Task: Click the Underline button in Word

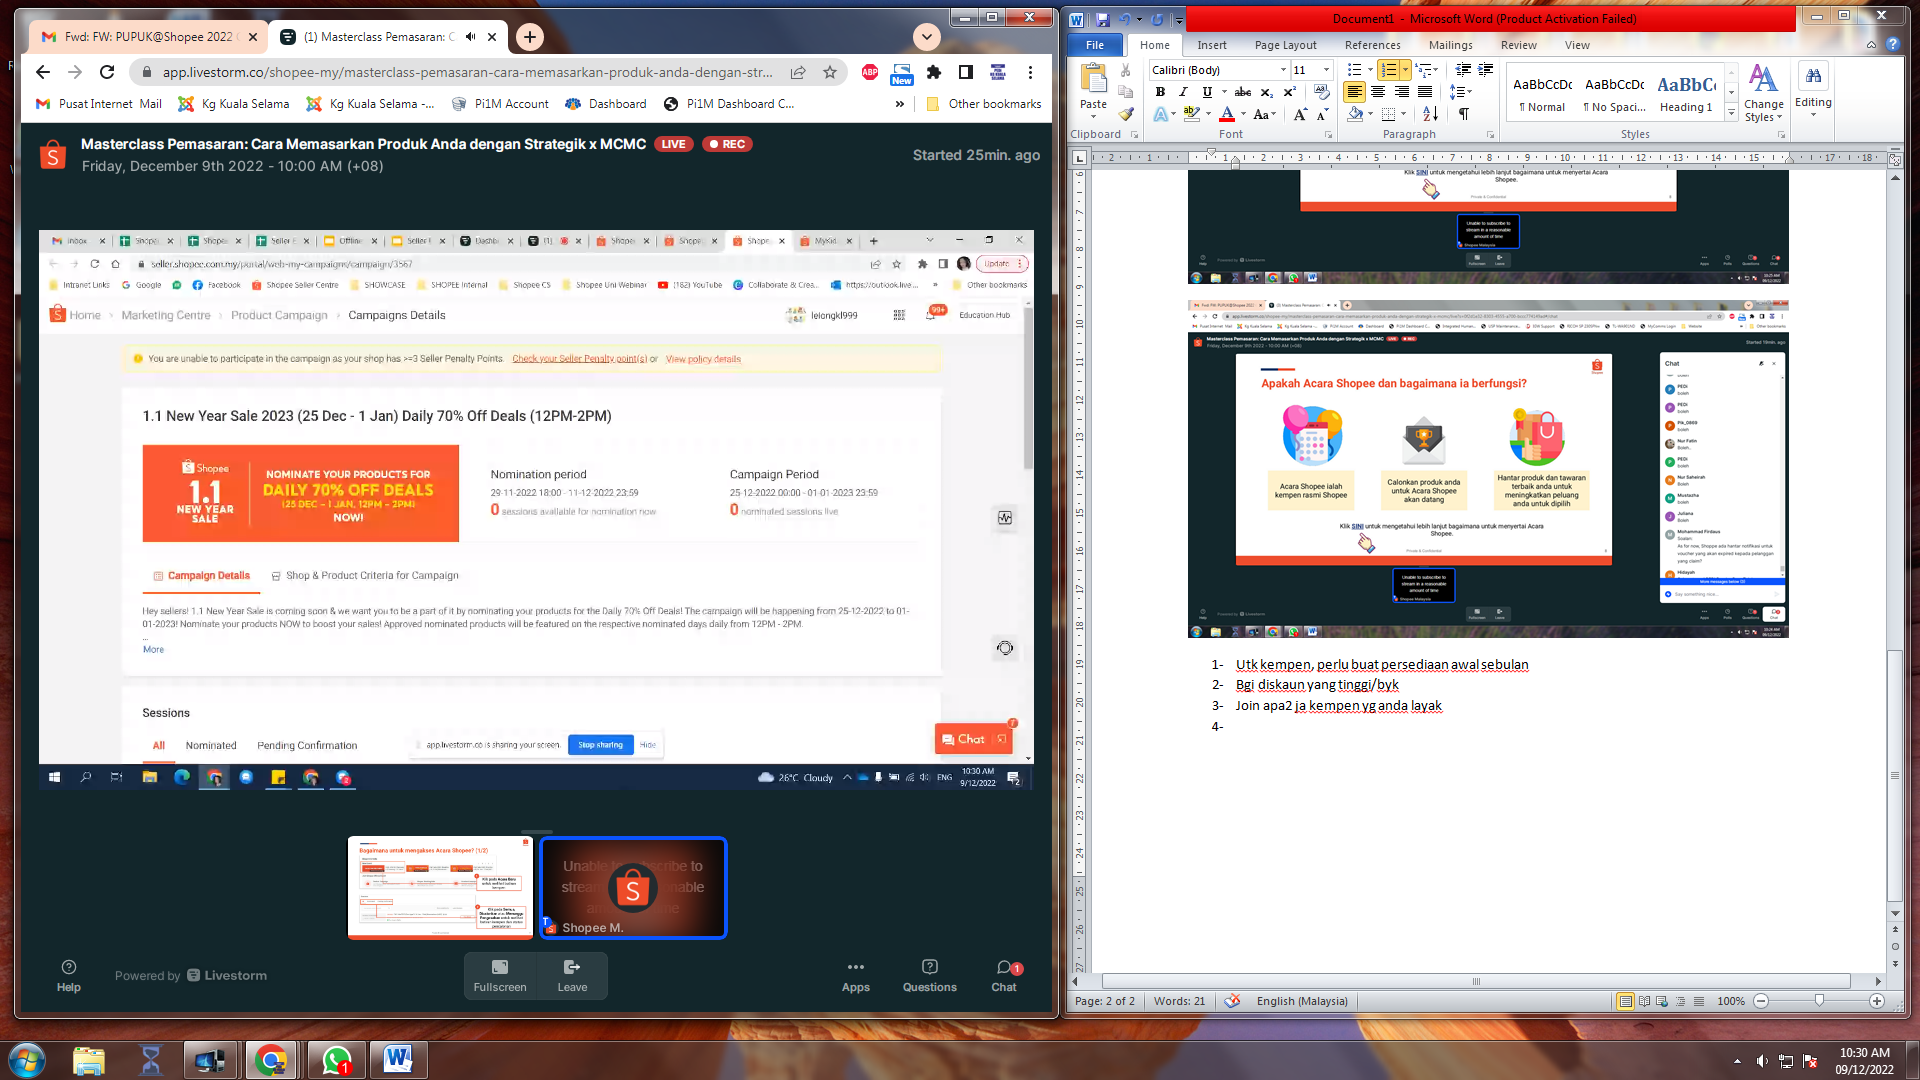Action: point(1207,92)
